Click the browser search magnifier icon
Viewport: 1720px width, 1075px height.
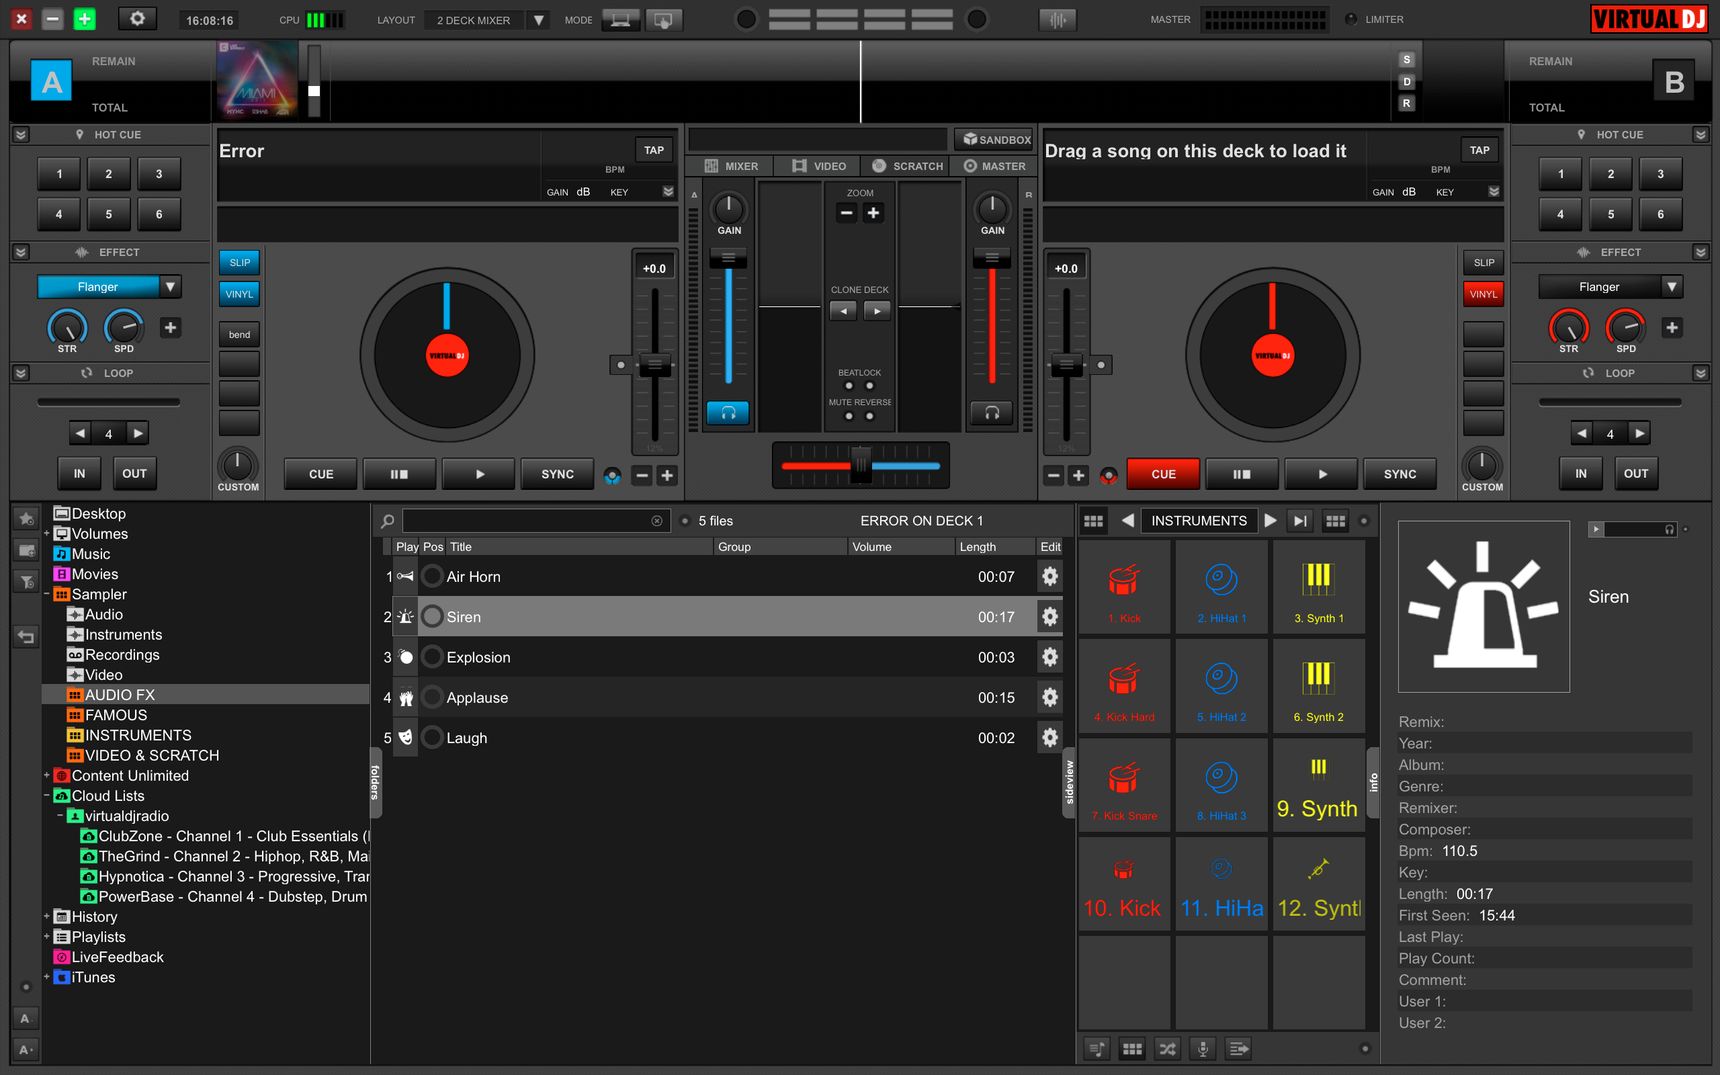point(387,521)
